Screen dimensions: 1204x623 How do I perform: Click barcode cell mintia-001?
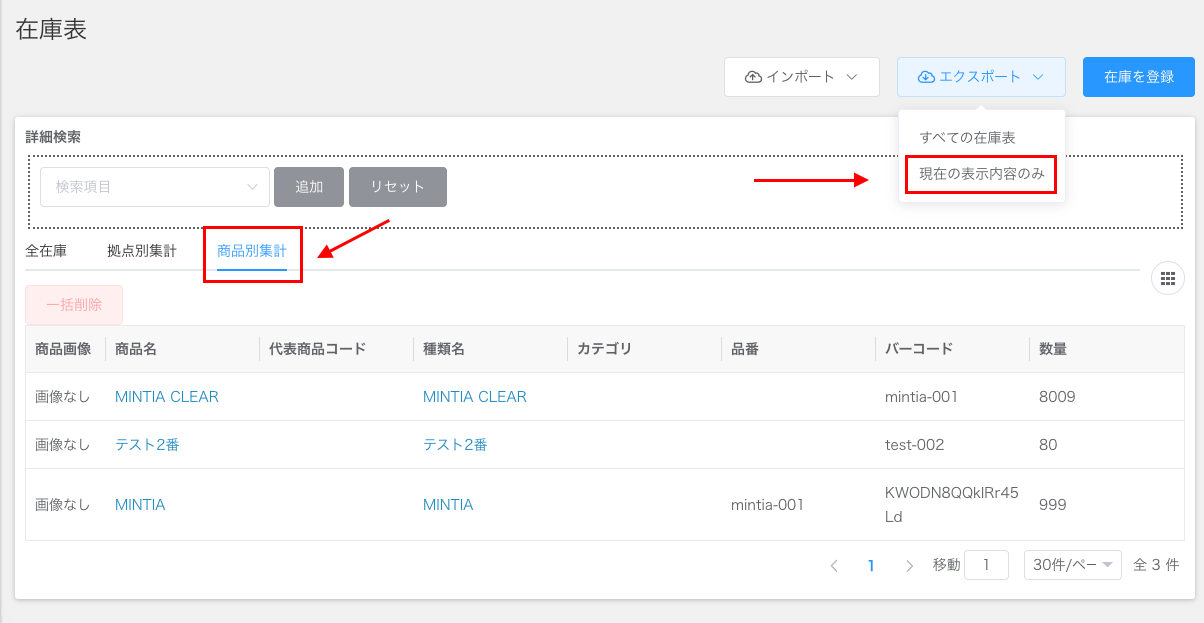[922, 397]
